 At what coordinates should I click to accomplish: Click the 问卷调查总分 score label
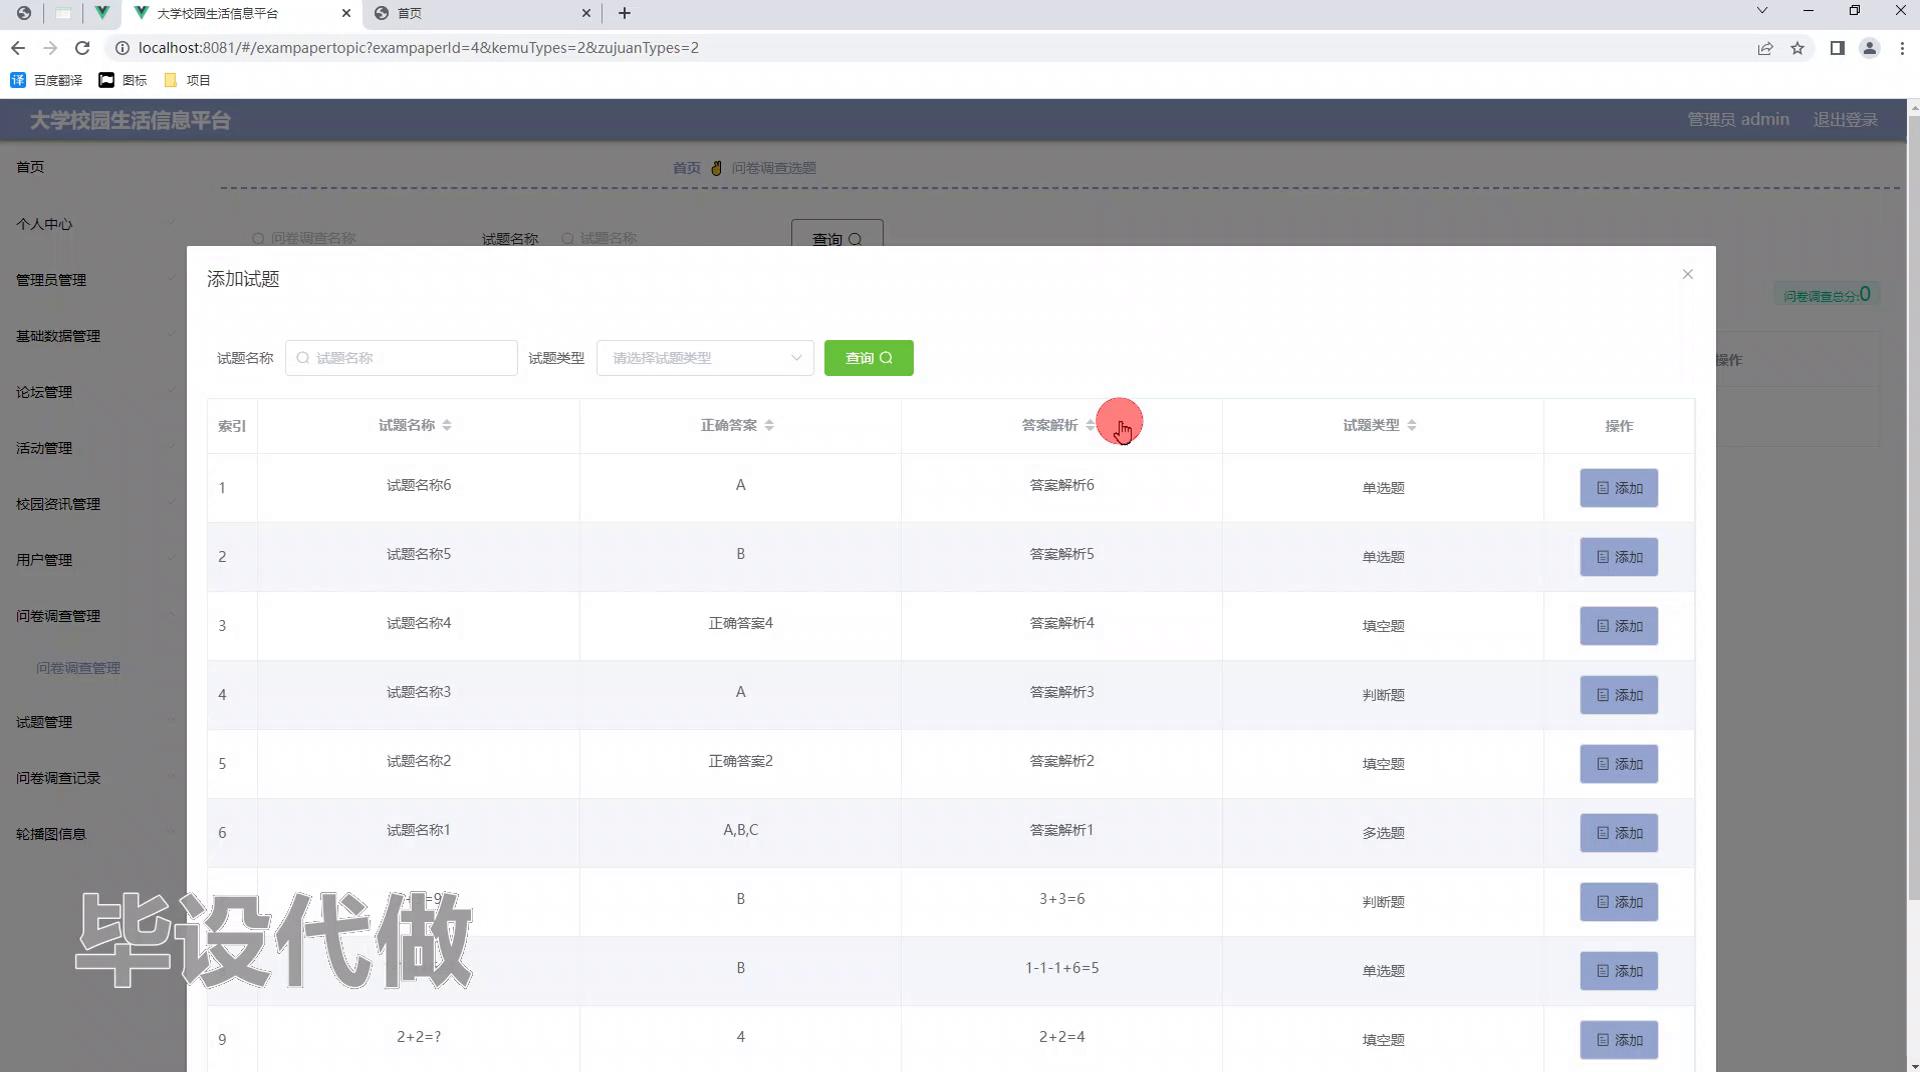point(1826,295)
